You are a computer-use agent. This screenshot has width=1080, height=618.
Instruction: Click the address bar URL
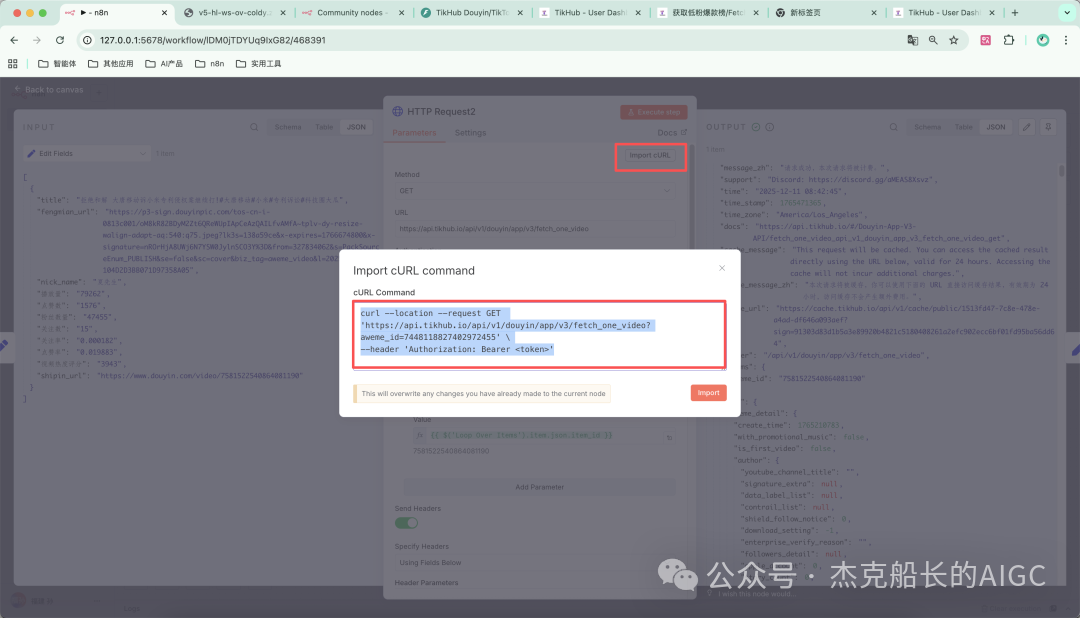212,40
